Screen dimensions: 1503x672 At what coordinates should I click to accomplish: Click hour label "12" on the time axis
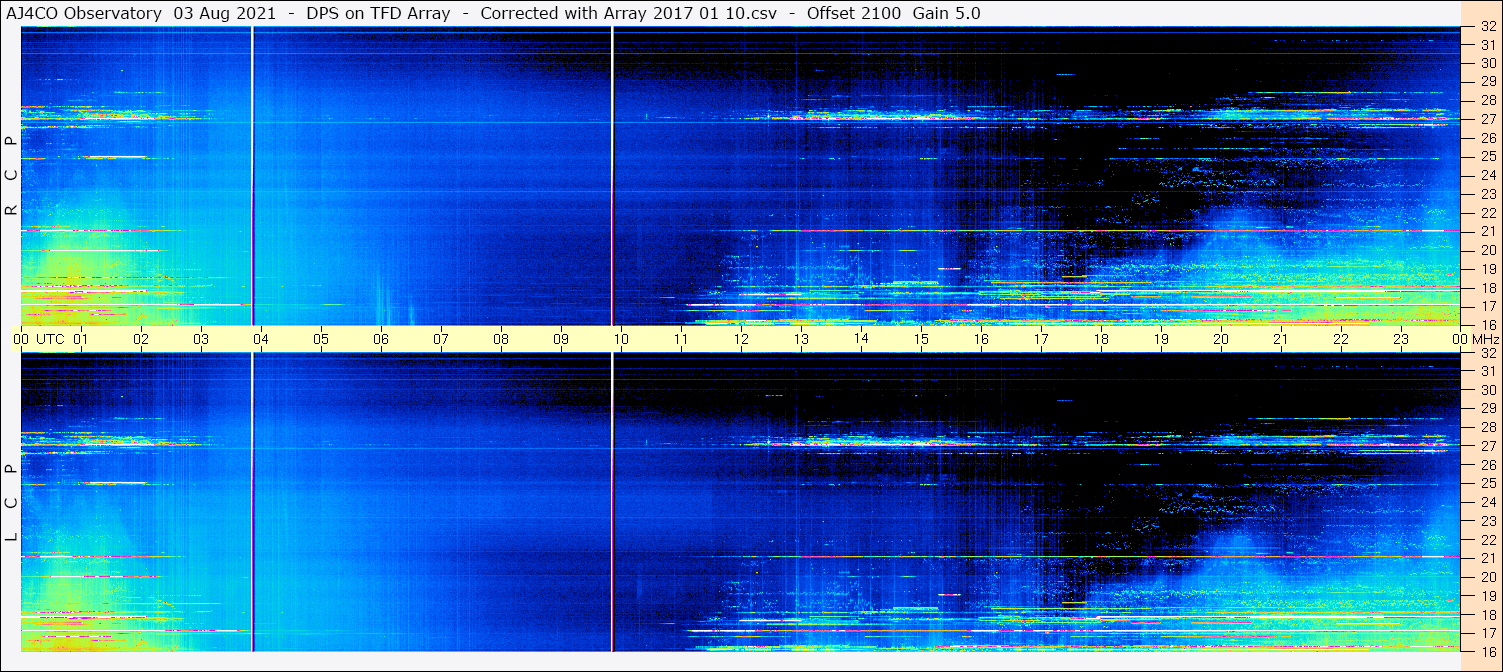(741, 339)
